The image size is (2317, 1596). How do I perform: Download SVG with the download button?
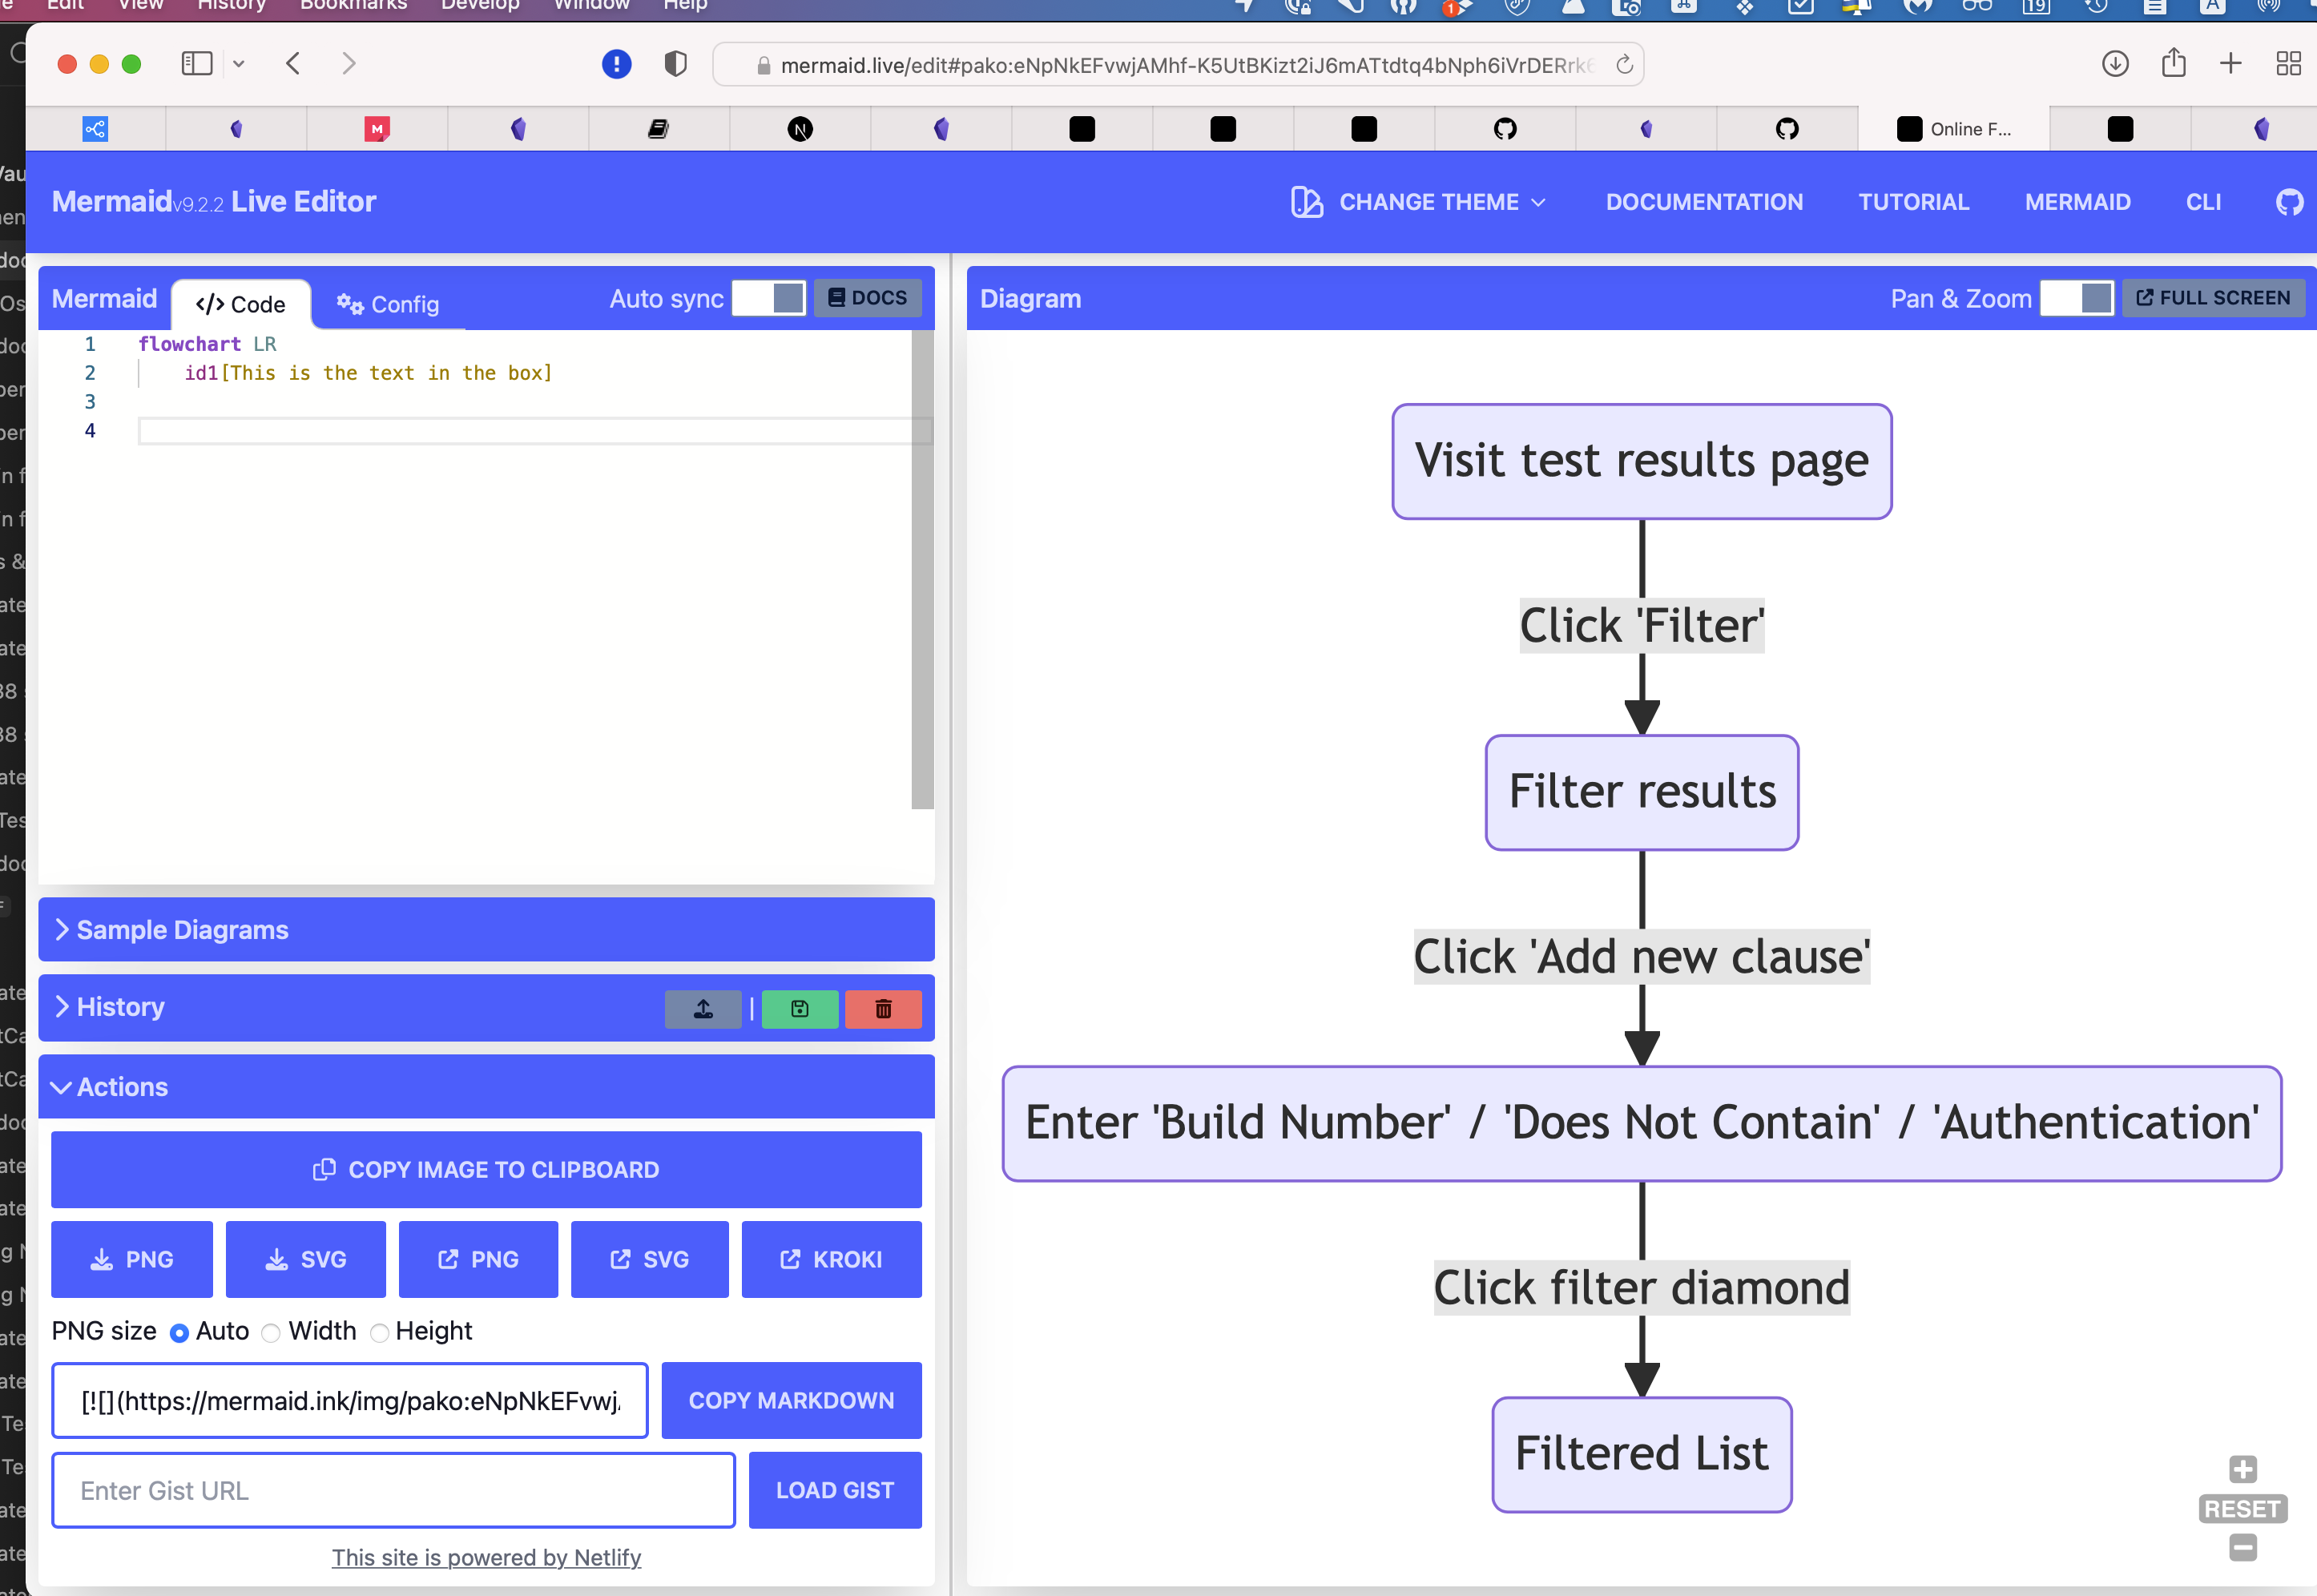[x=306, y=1259]
